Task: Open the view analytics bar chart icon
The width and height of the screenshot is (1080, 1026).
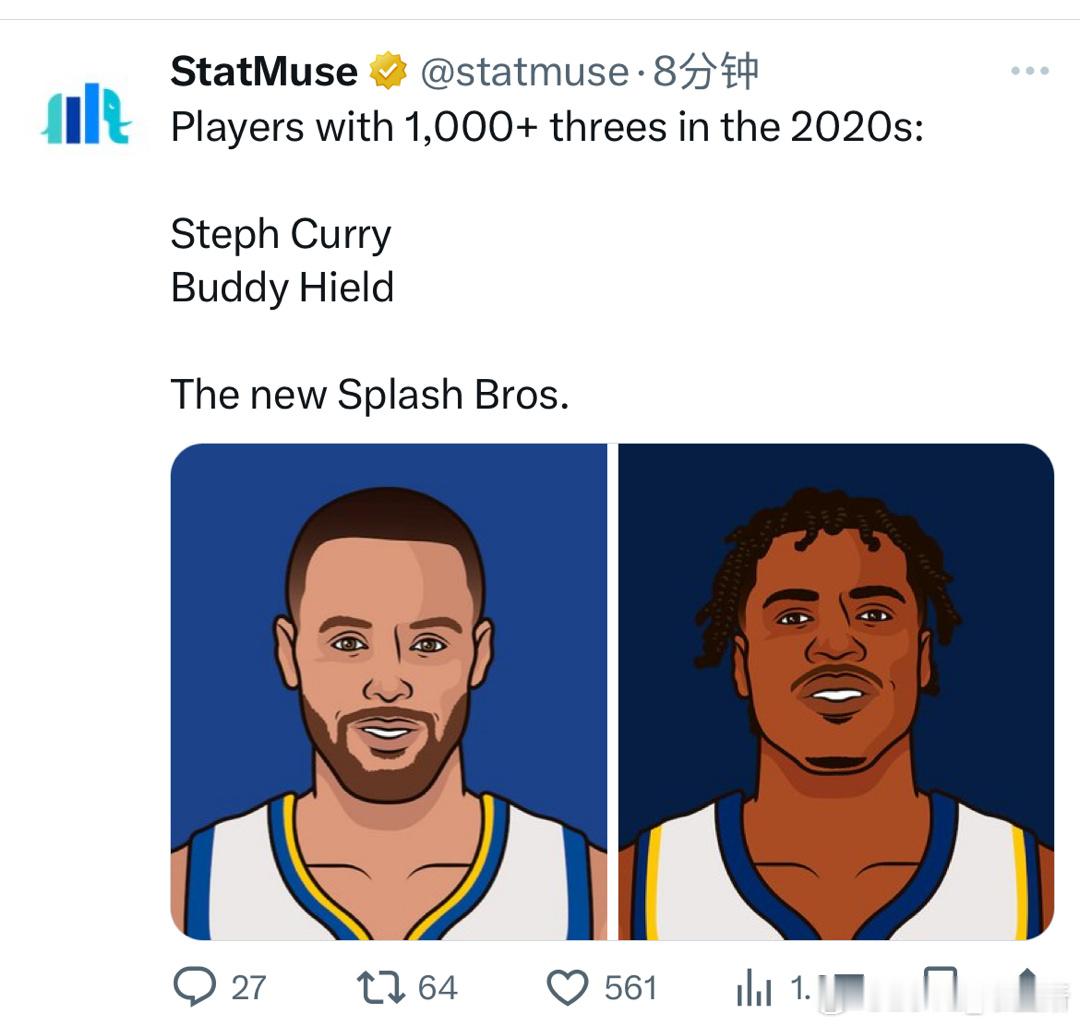Action: 754,988
